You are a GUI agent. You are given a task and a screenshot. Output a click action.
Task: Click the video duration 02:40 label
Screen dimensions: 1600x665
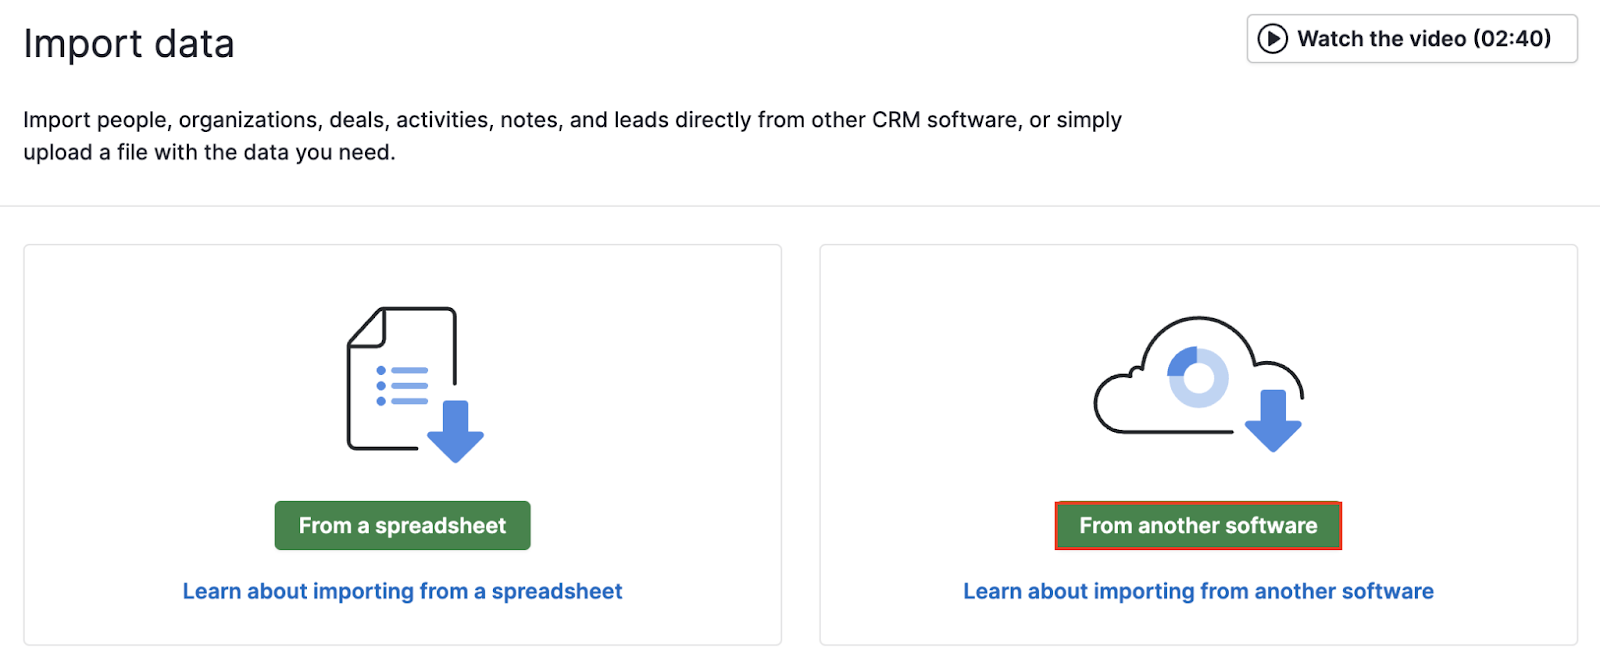point(1512,39)
